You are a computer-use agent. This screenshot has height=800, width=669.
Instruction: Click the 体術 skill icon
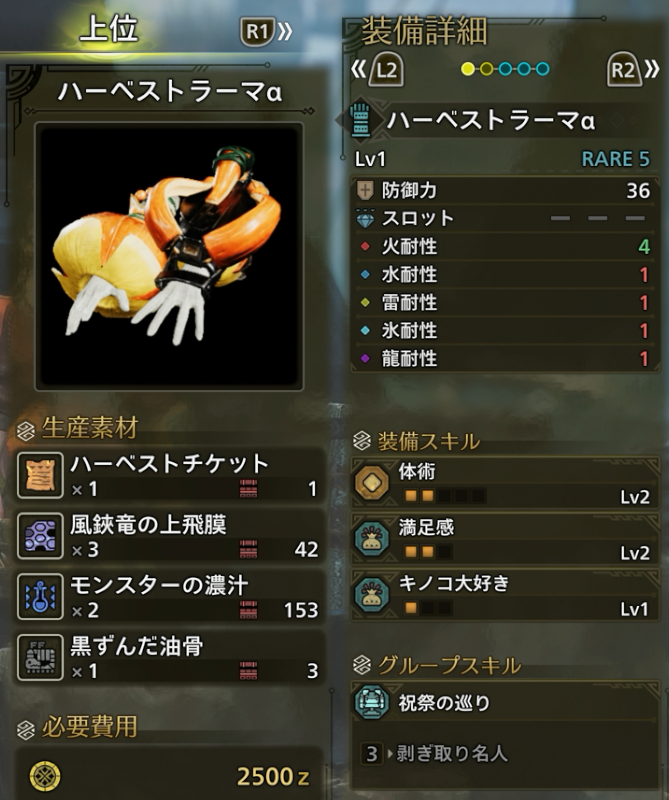[372, 481]
